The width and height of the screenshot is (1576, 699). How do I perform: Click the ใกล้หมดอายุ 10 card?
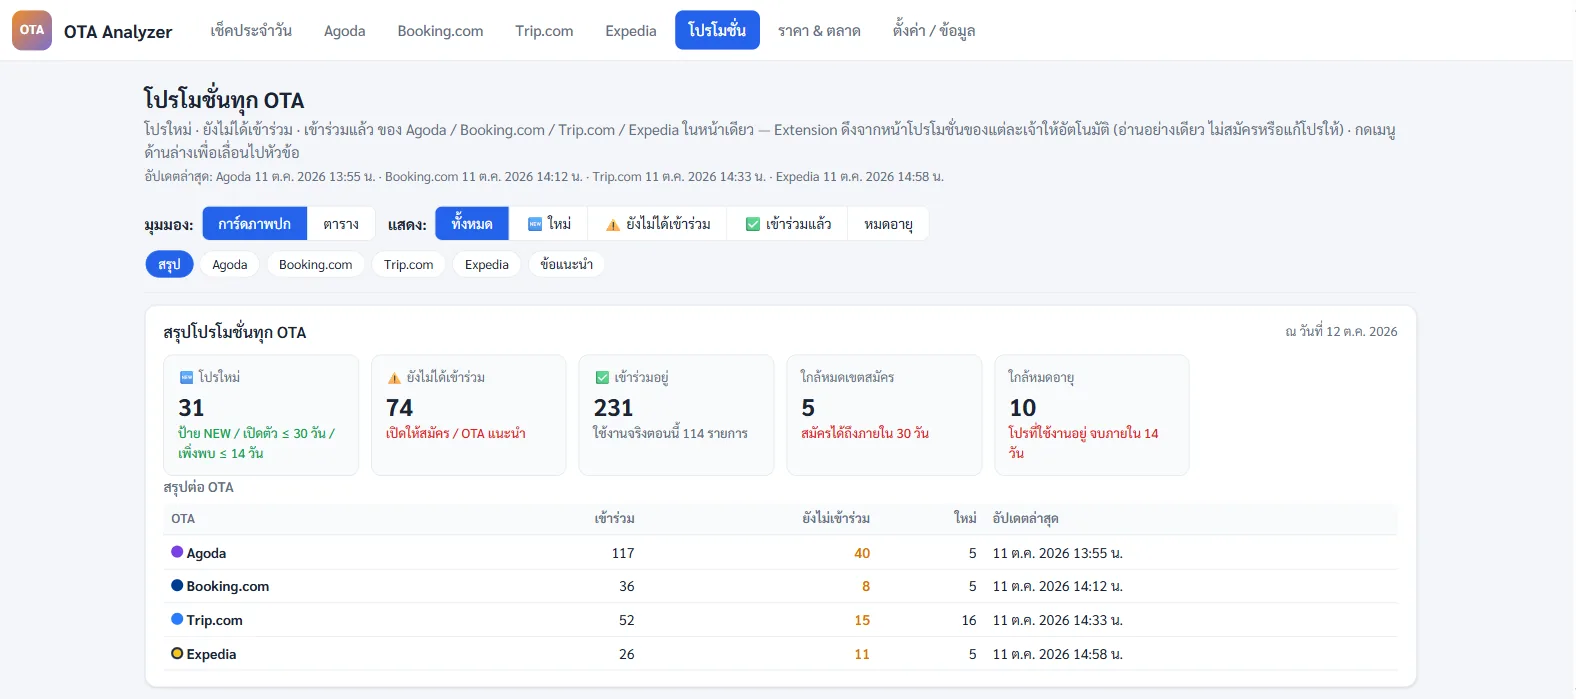pyautogui.click(x=1092, y=415)
